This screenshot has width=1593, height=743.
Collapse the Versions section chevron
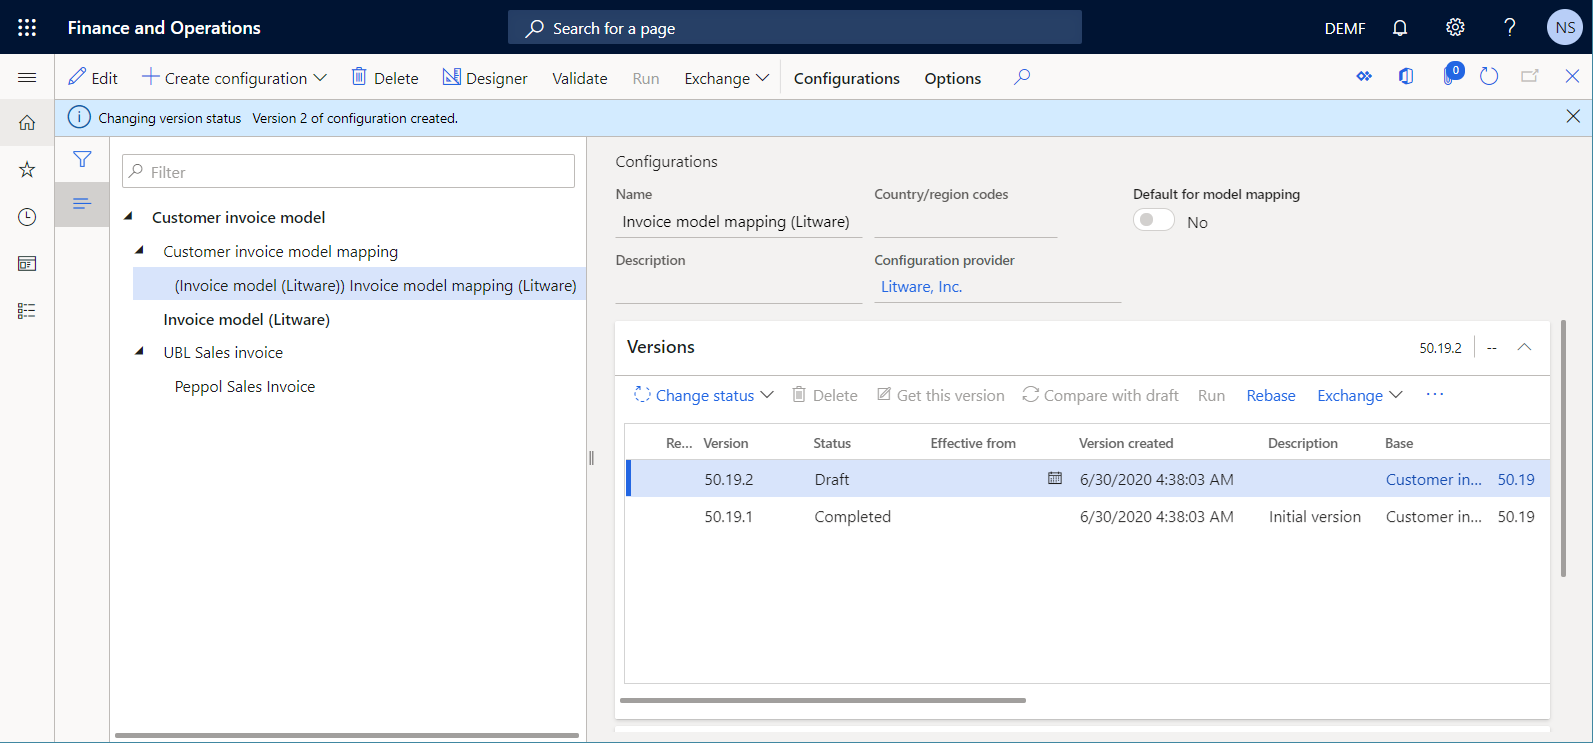(1524, 347)
